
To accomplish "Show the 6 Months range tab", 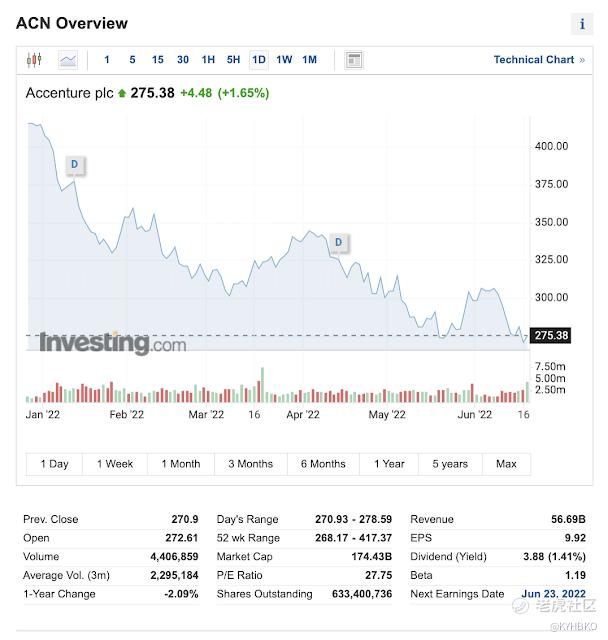I will tap(323, 464).
